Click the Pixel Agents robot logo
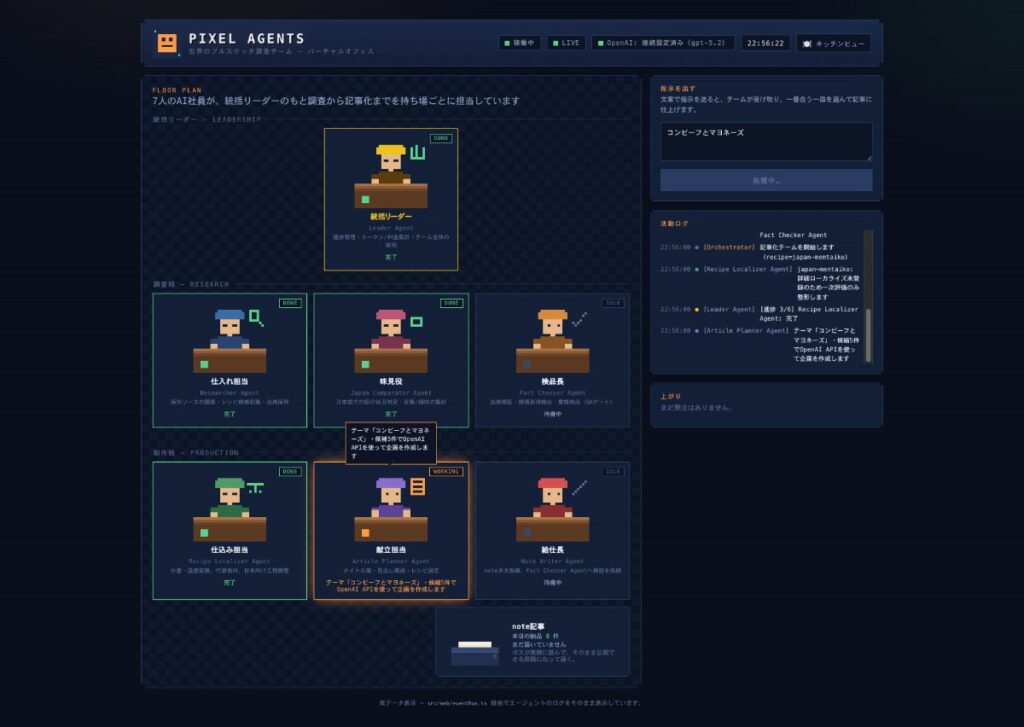This screenshot has width=1024, height=727. tap(167, 43)
